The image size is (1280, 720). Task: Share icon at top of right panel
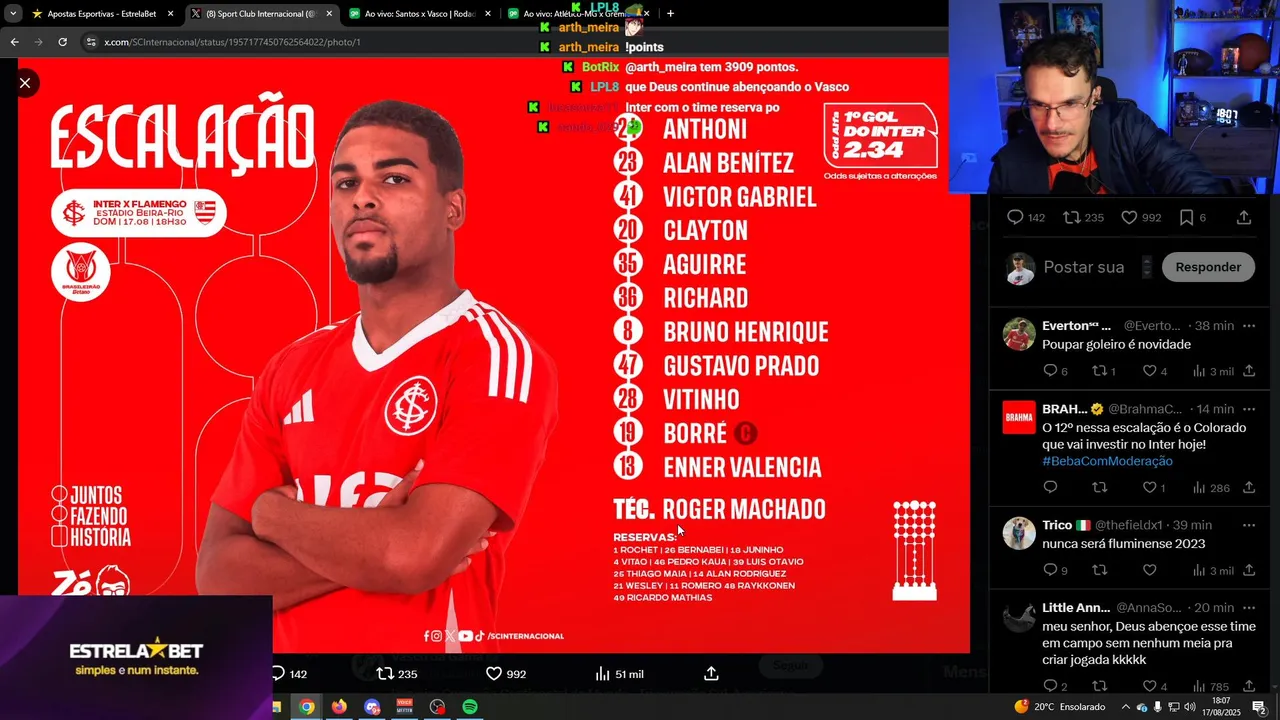tap(1244, 217)
